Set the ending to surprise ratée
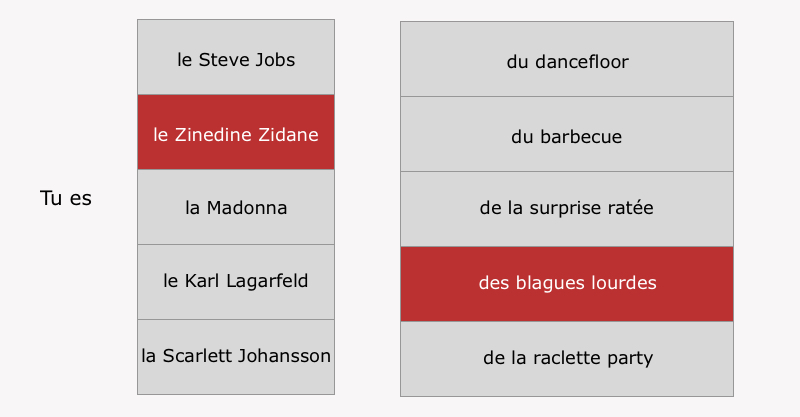 tap(567, 209)
